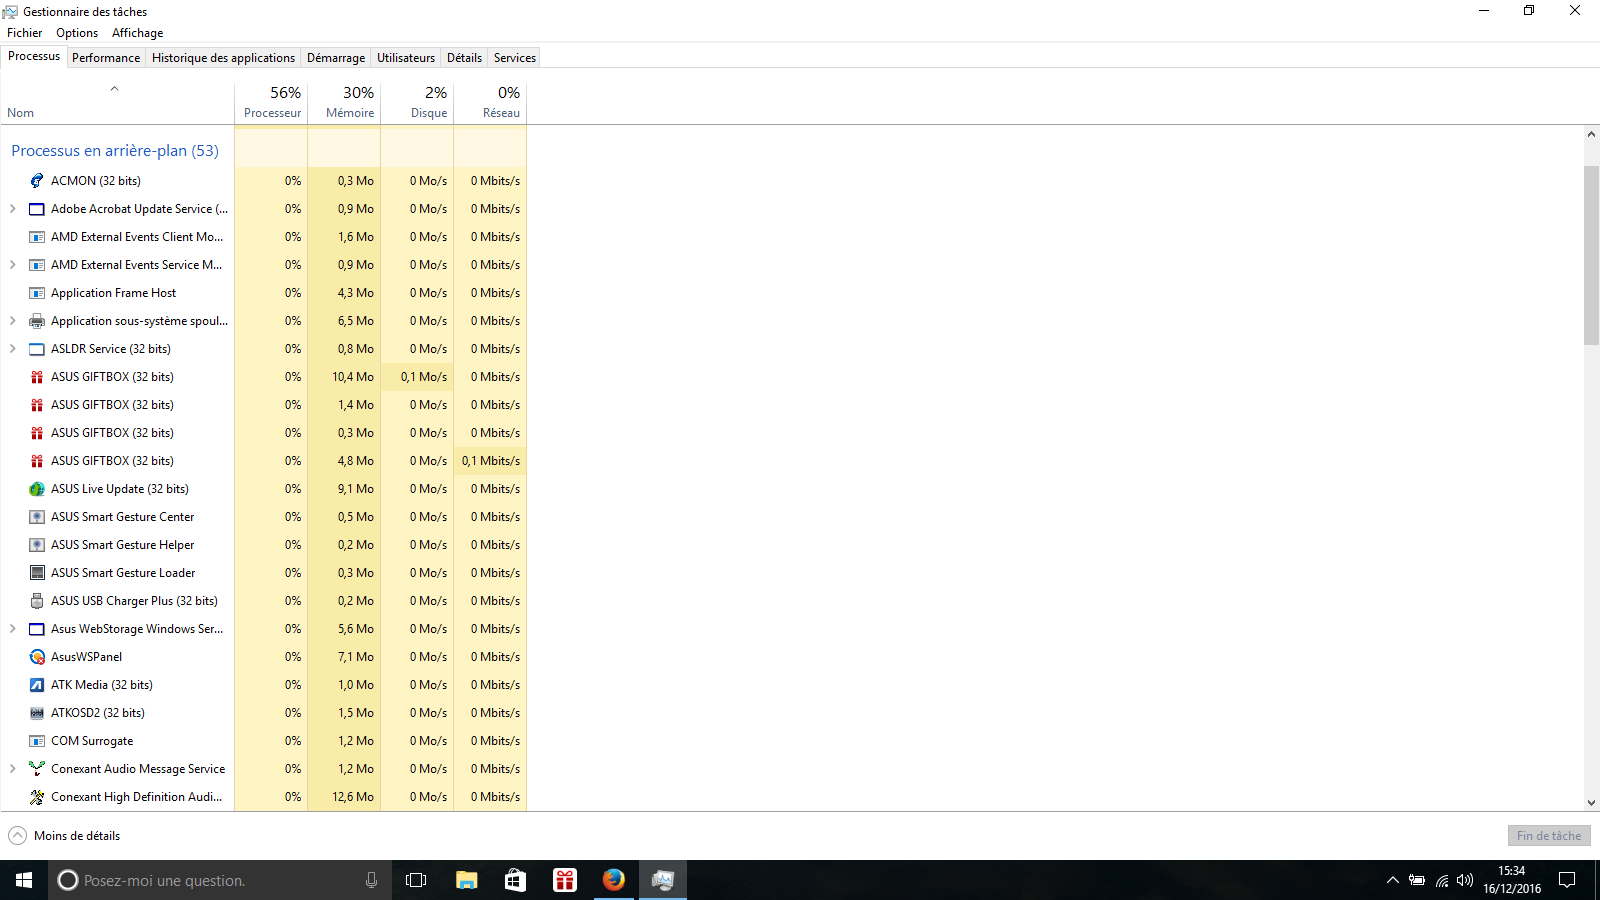This screenshot has height=900, width=1600.
Task: Click the ATK Media icon
Action: pyautogui.click(x=37, y=685)
